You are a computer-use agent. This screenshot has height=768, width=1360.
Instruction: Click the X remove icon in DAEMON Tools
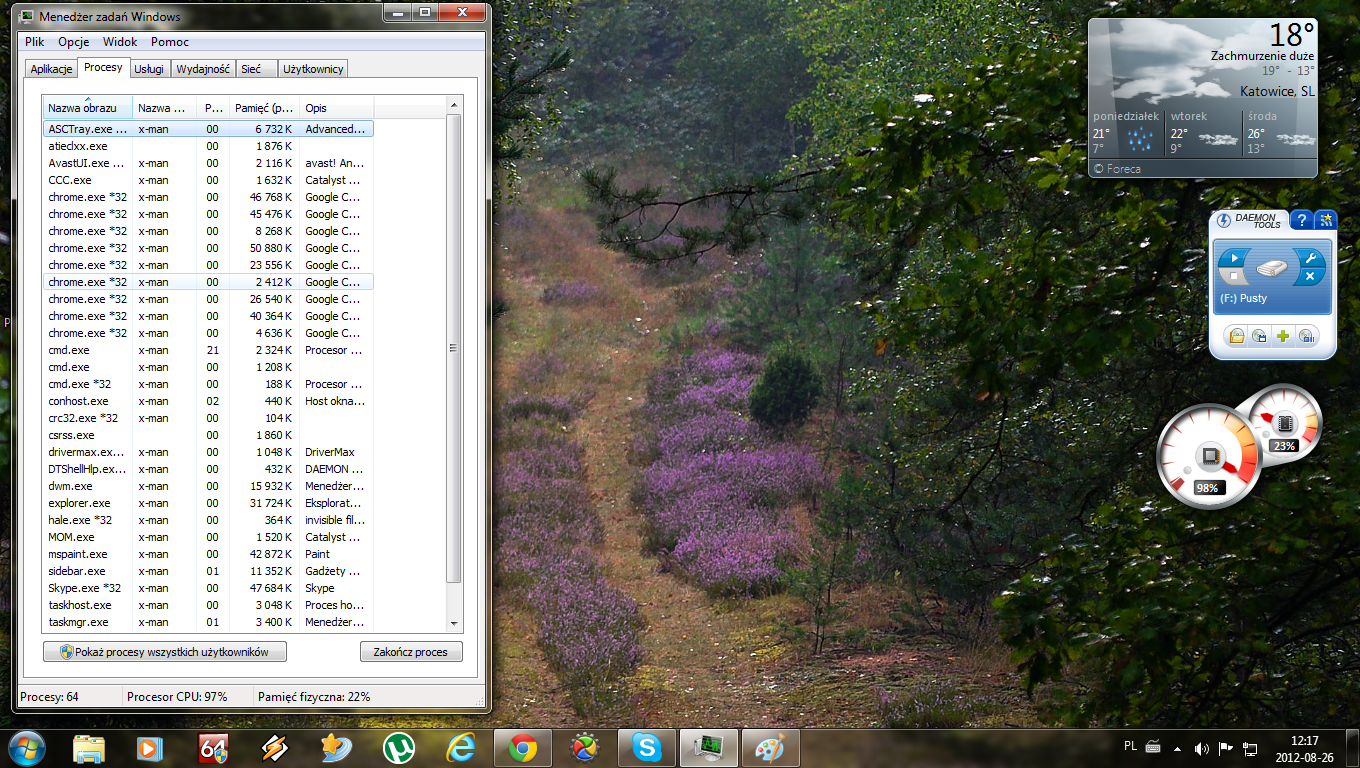click(x=1310, y=276)
